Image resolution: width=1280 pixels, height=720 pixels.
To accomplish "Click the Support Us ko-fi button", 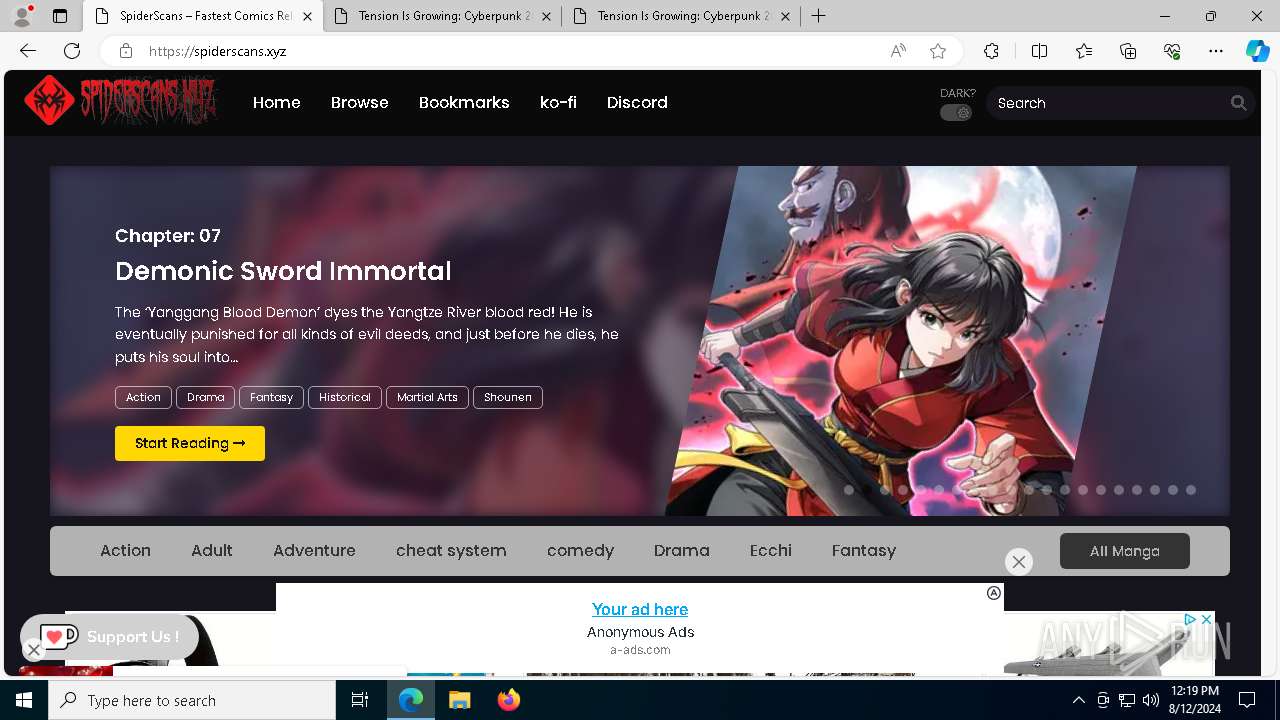I will (x=110, y=637).
